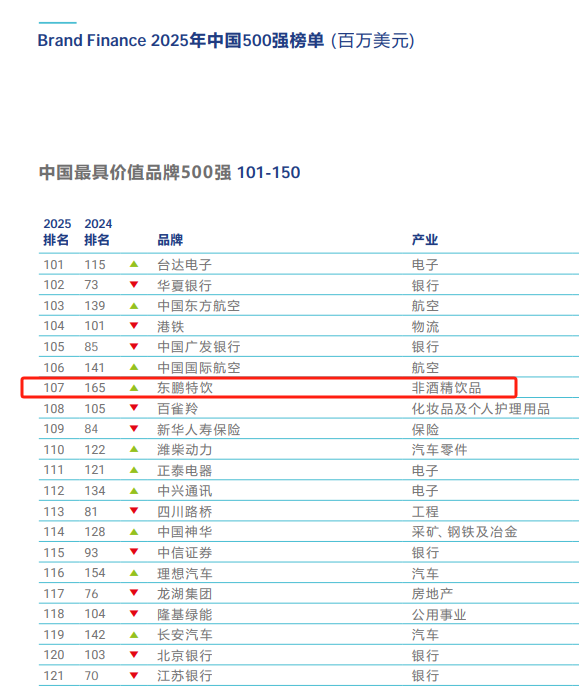This screenshot has height=689, width=579.
Task: Select the brand name 新华人寿保险
Action: [x=199, y=429]
